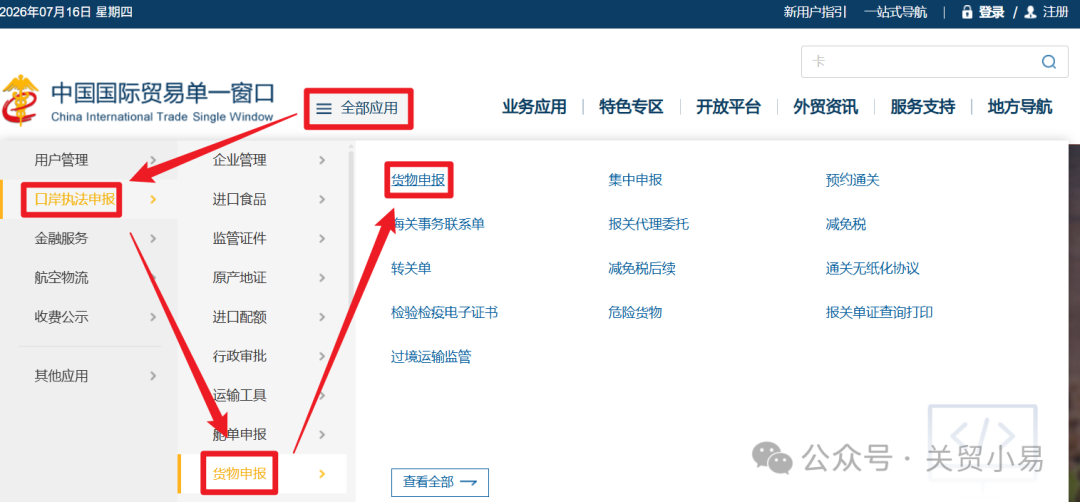This screenshot has width=1080, height=502.
Task: Select 进口配额 in the submenu
Action: [239, 317]
